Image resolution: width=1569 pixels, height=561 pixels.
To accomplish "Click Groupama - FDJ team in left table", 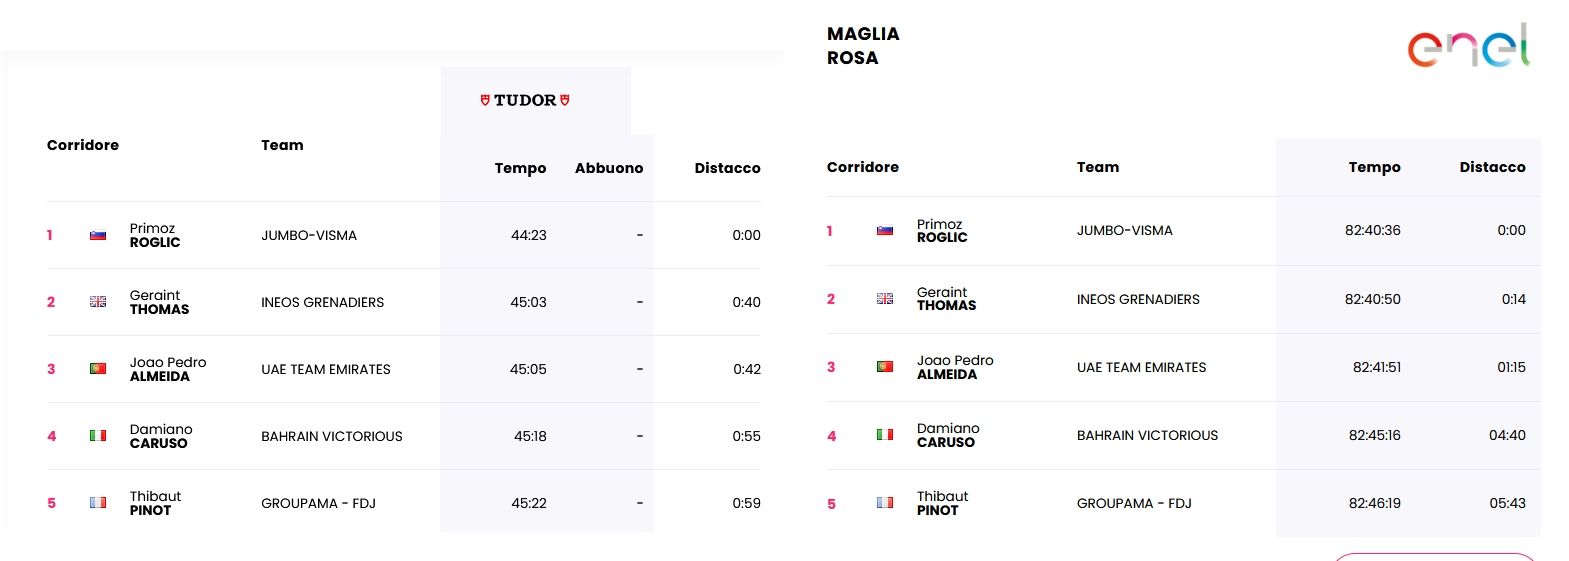I will click(x=318, y=503).
